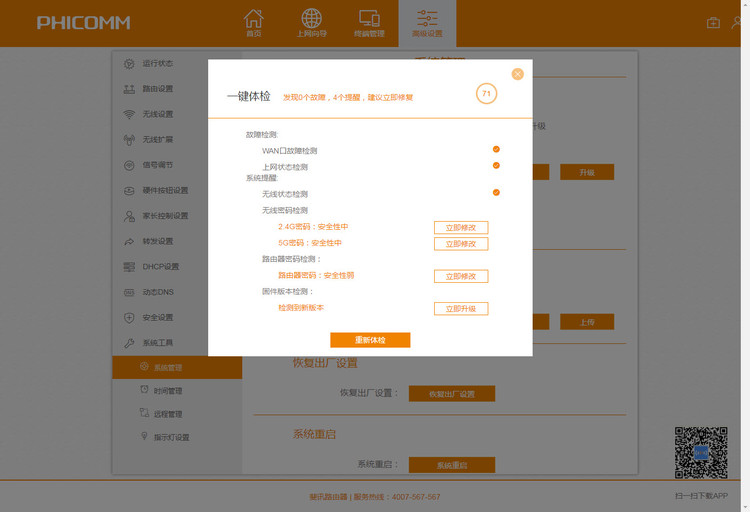The width and height of the screenshot is (750, 512).
Task: Click the 路由设置 router icon
Action: [x=129, y=89]
